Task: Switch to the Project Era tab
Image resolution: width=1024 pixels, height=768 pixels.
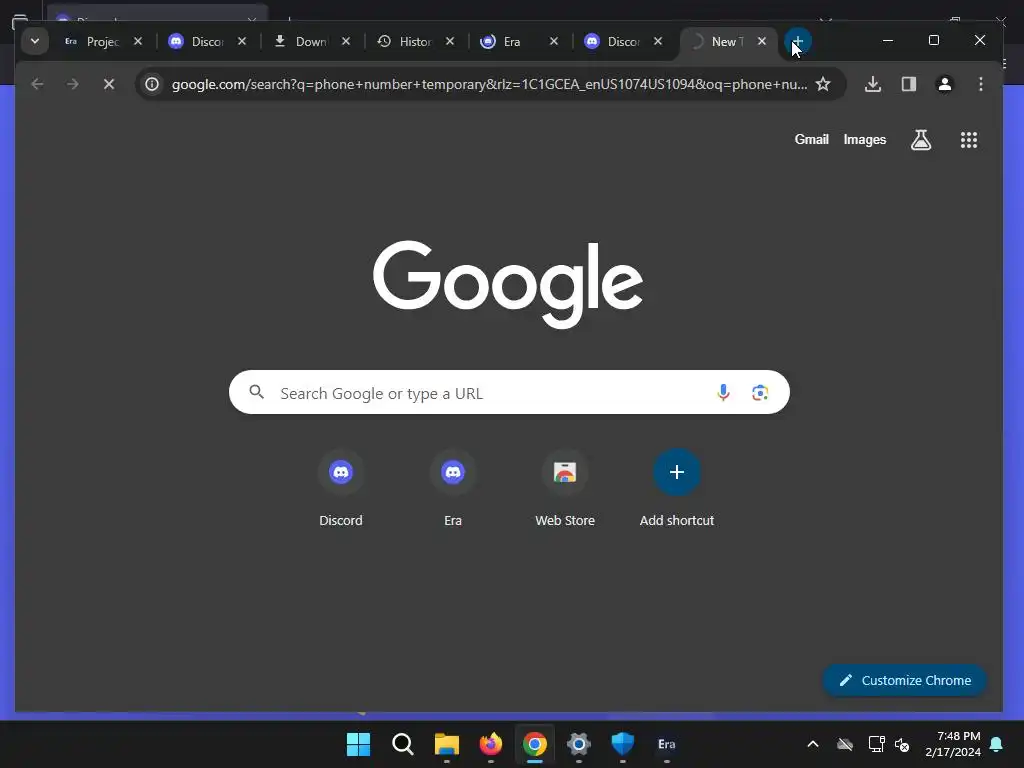Action: [x=92, y=41]
